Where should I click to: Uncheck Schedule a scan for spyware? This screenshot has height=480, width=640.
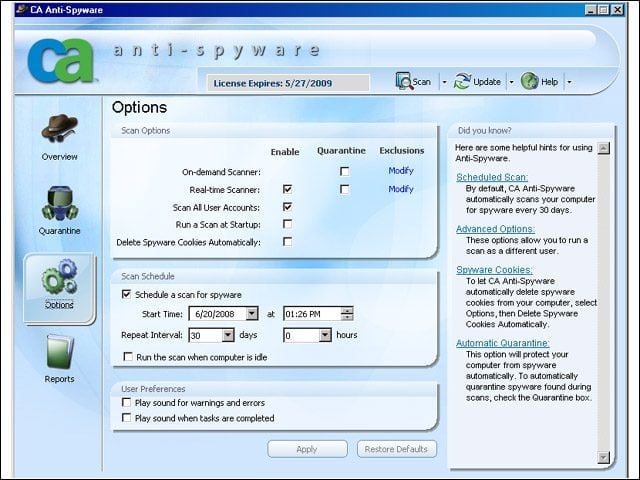click(127, 294)
